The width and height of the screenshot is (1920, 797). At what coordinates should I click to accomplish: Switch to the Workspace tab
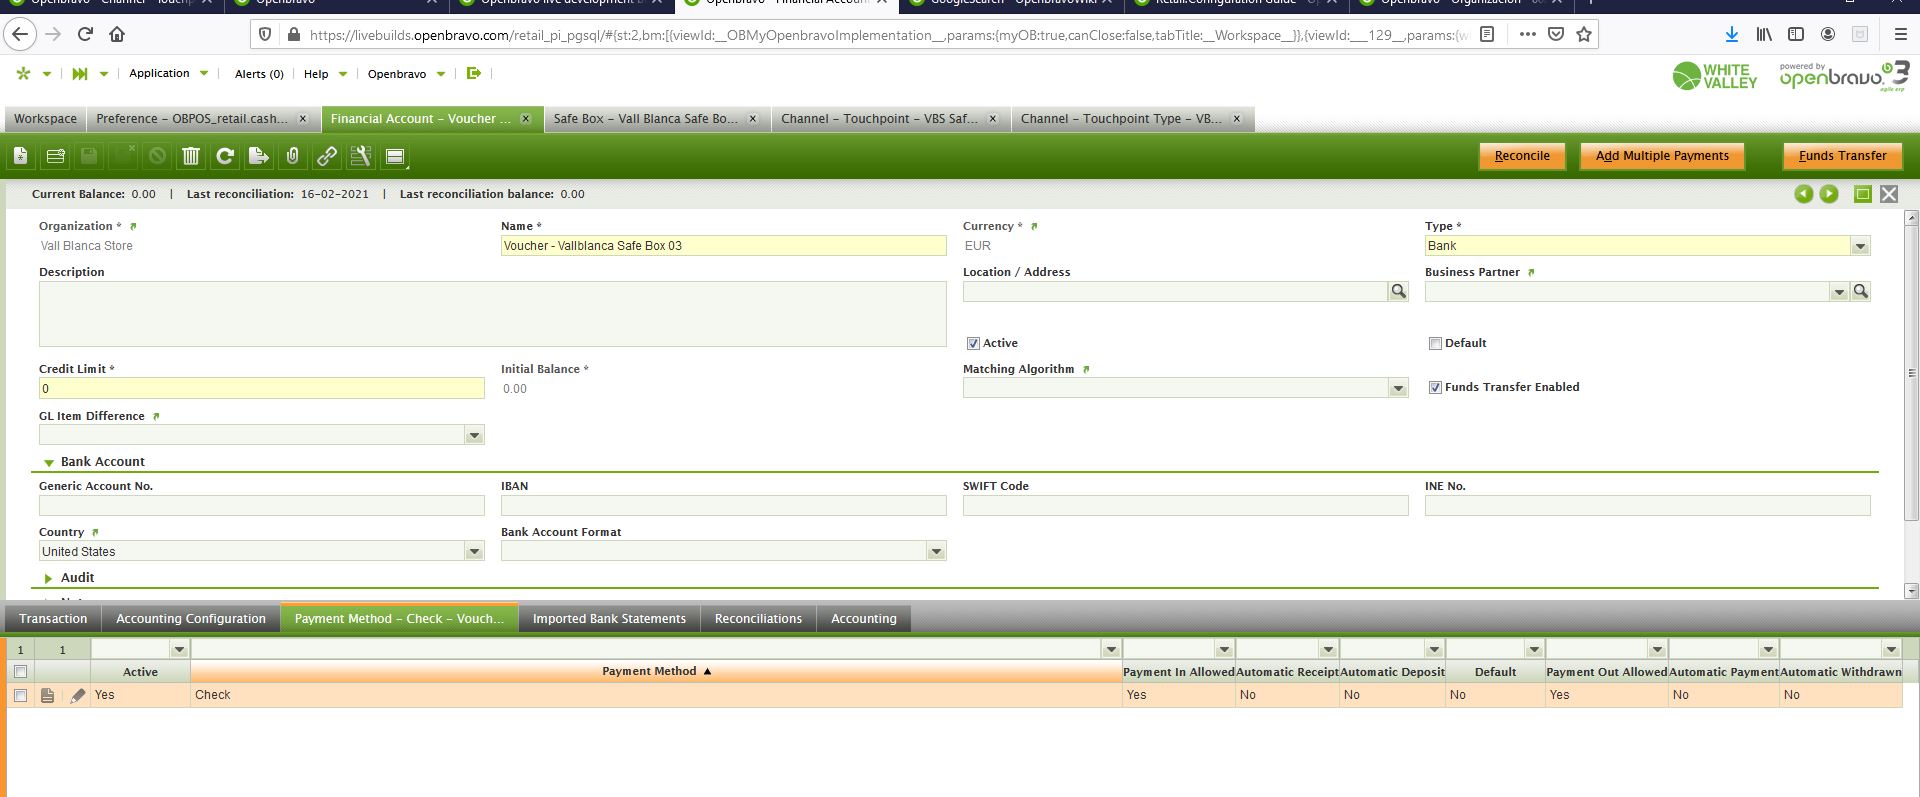click(x=45, y=119)
